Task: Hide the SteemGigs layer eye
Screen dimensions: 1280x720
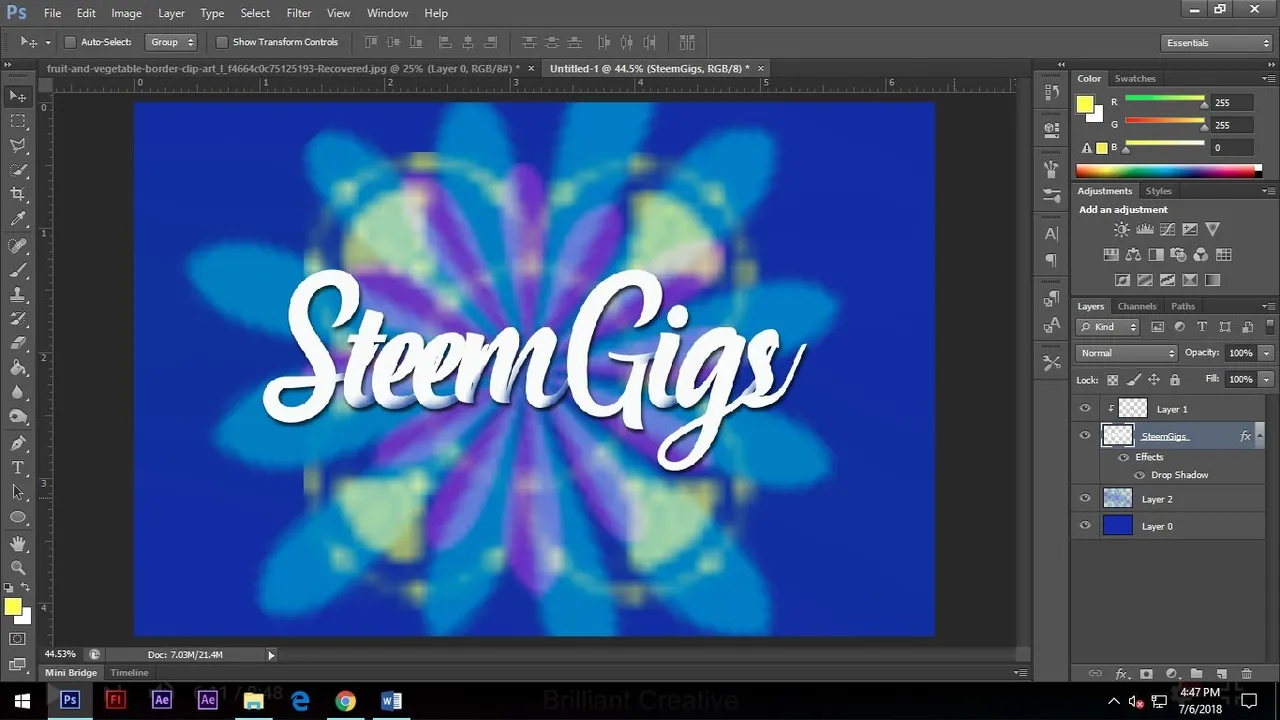Action: (1085, 435)
